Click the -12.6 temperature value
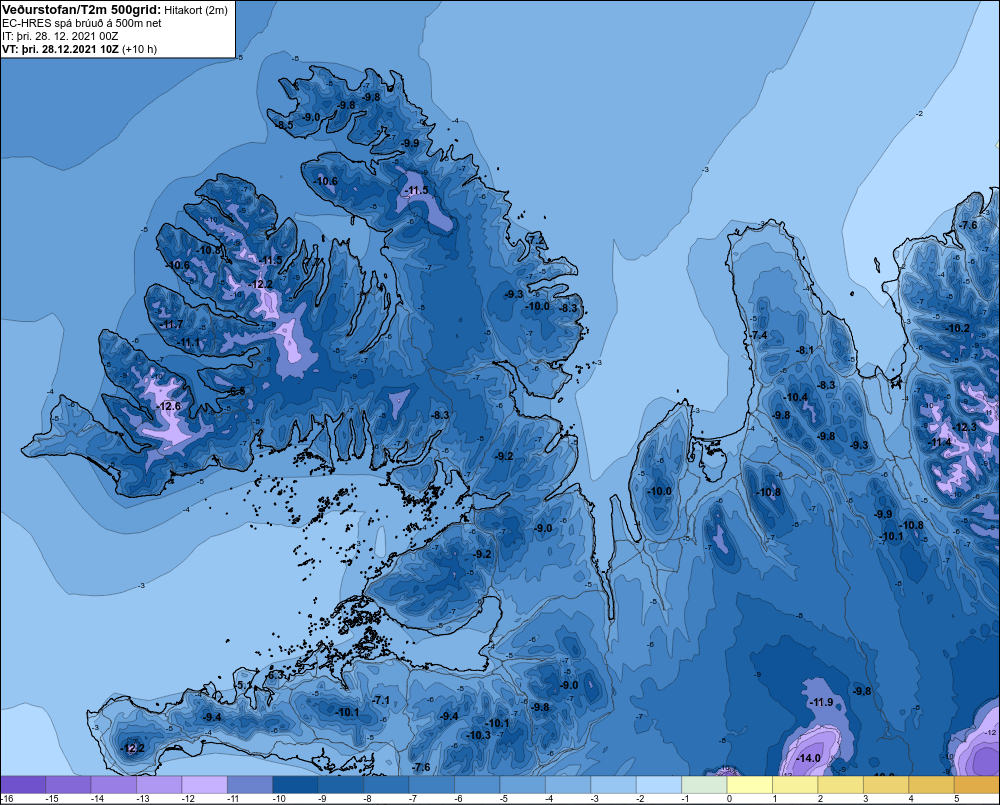Image resolution: width=1000 pixels, height=805 pixels. click(x=169, y=406)
